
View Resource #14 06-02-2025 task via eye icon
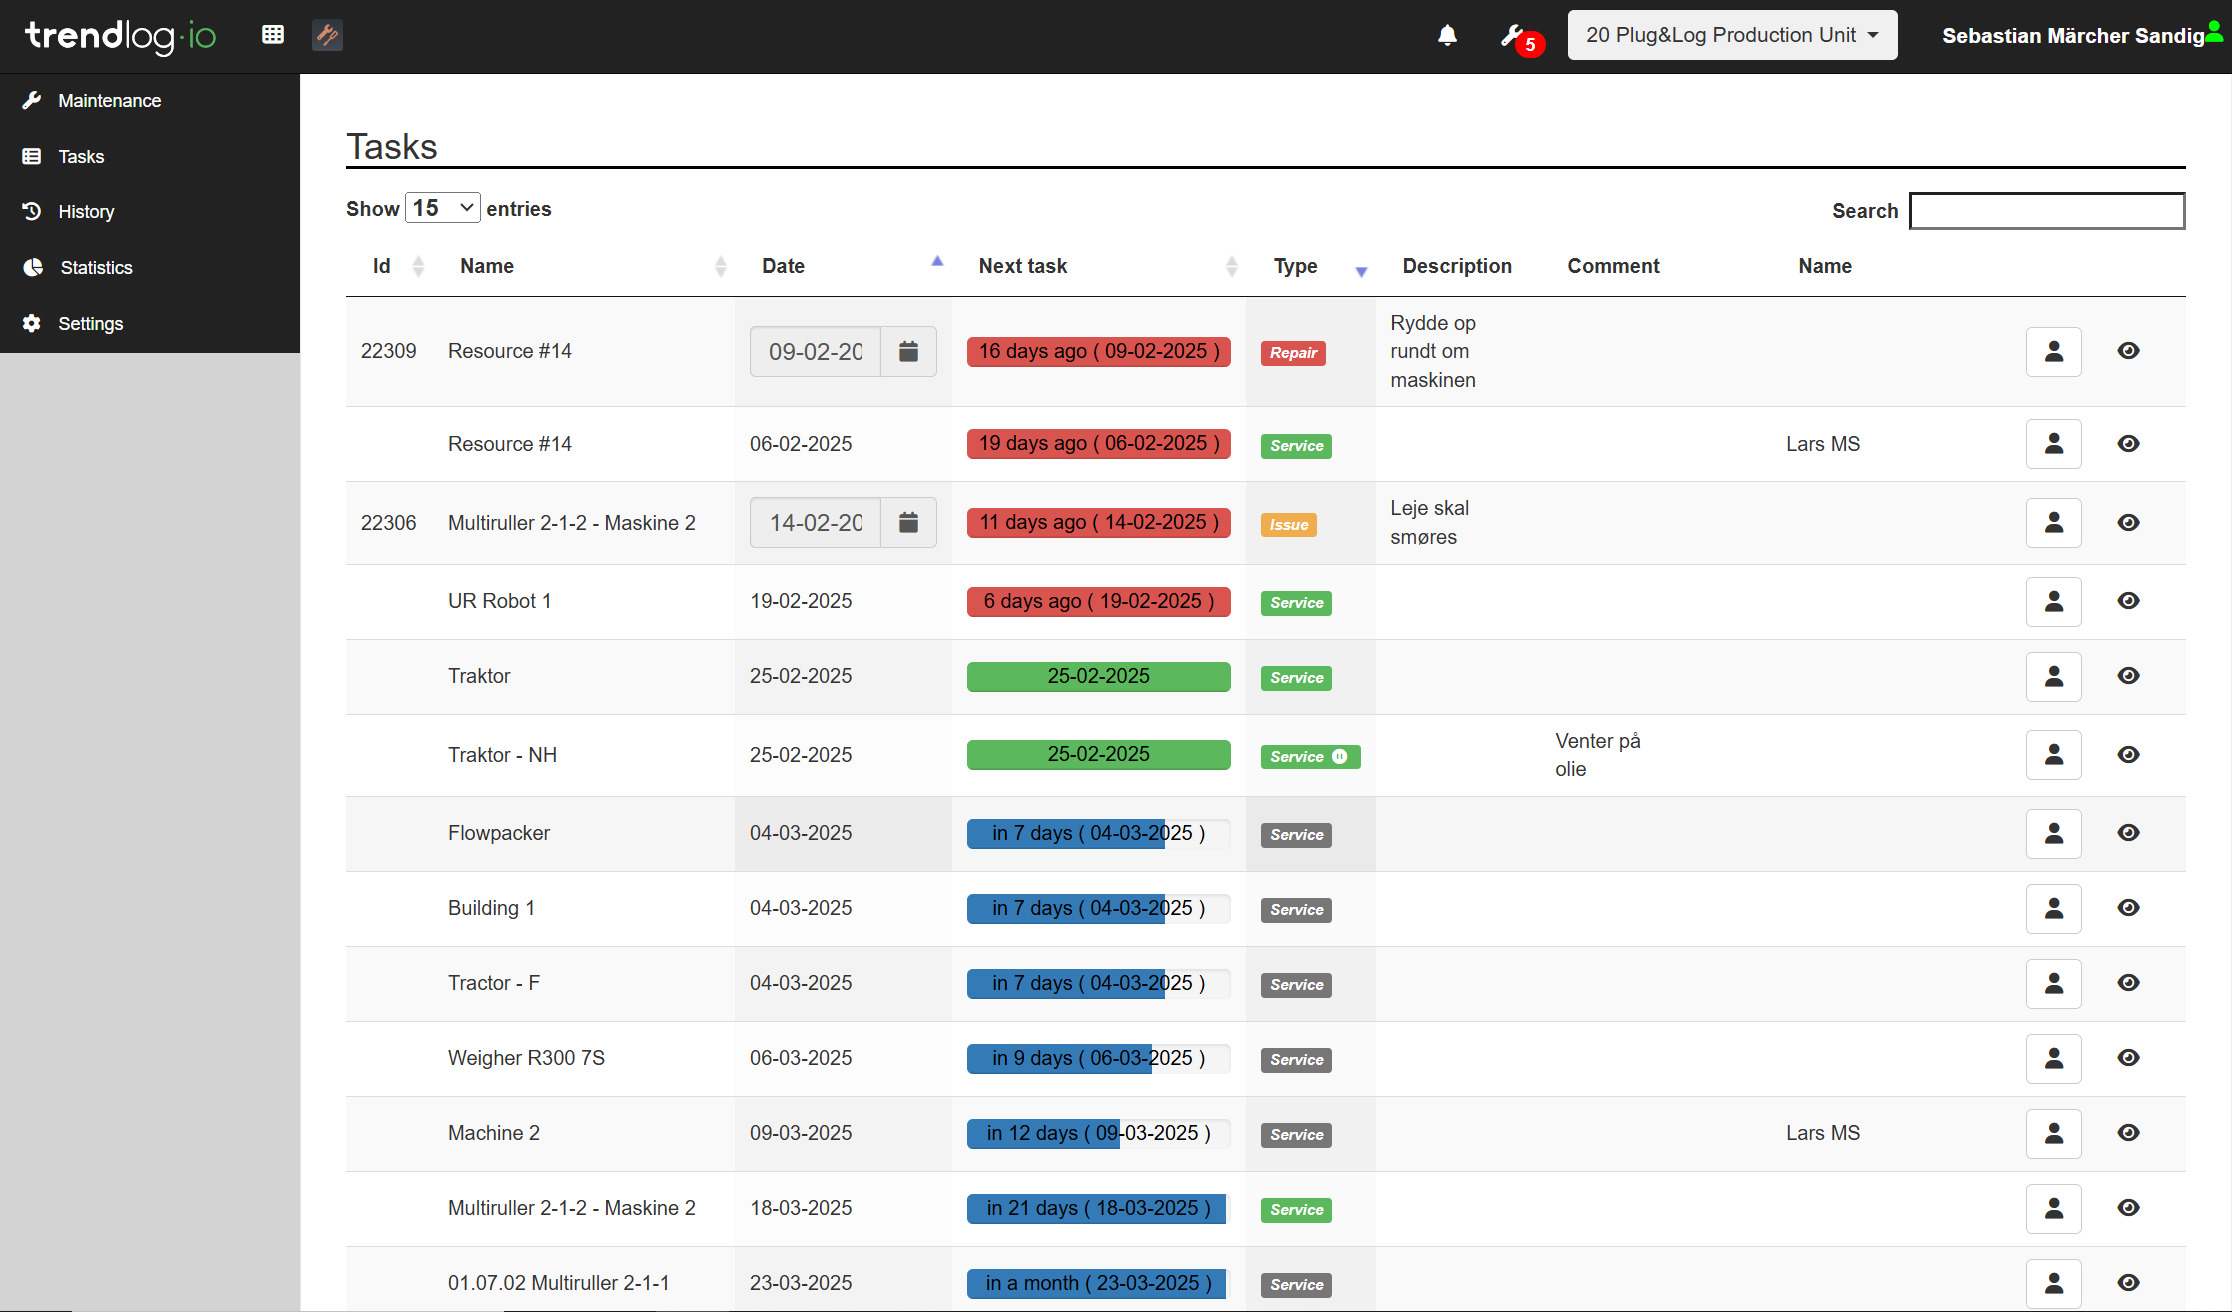[x=2129, y=444]
